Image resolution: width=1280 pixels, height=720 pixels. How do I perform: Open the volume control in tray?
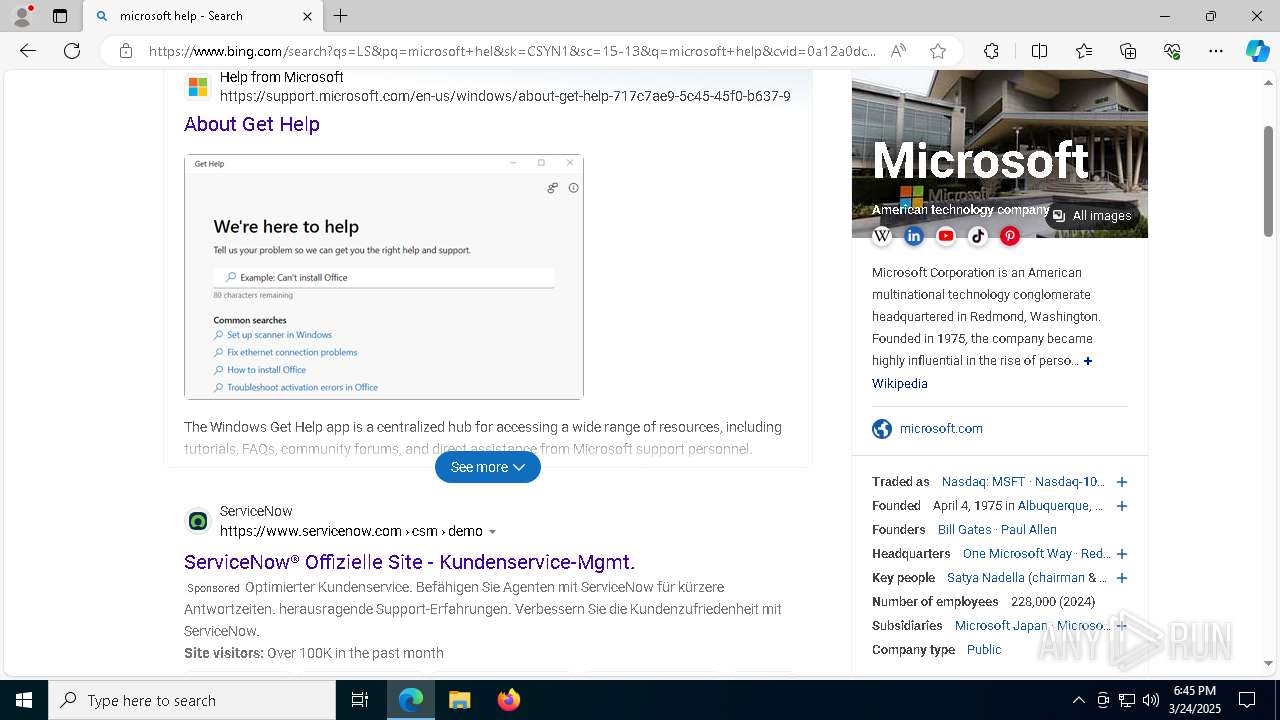[x=1150, y=700]
